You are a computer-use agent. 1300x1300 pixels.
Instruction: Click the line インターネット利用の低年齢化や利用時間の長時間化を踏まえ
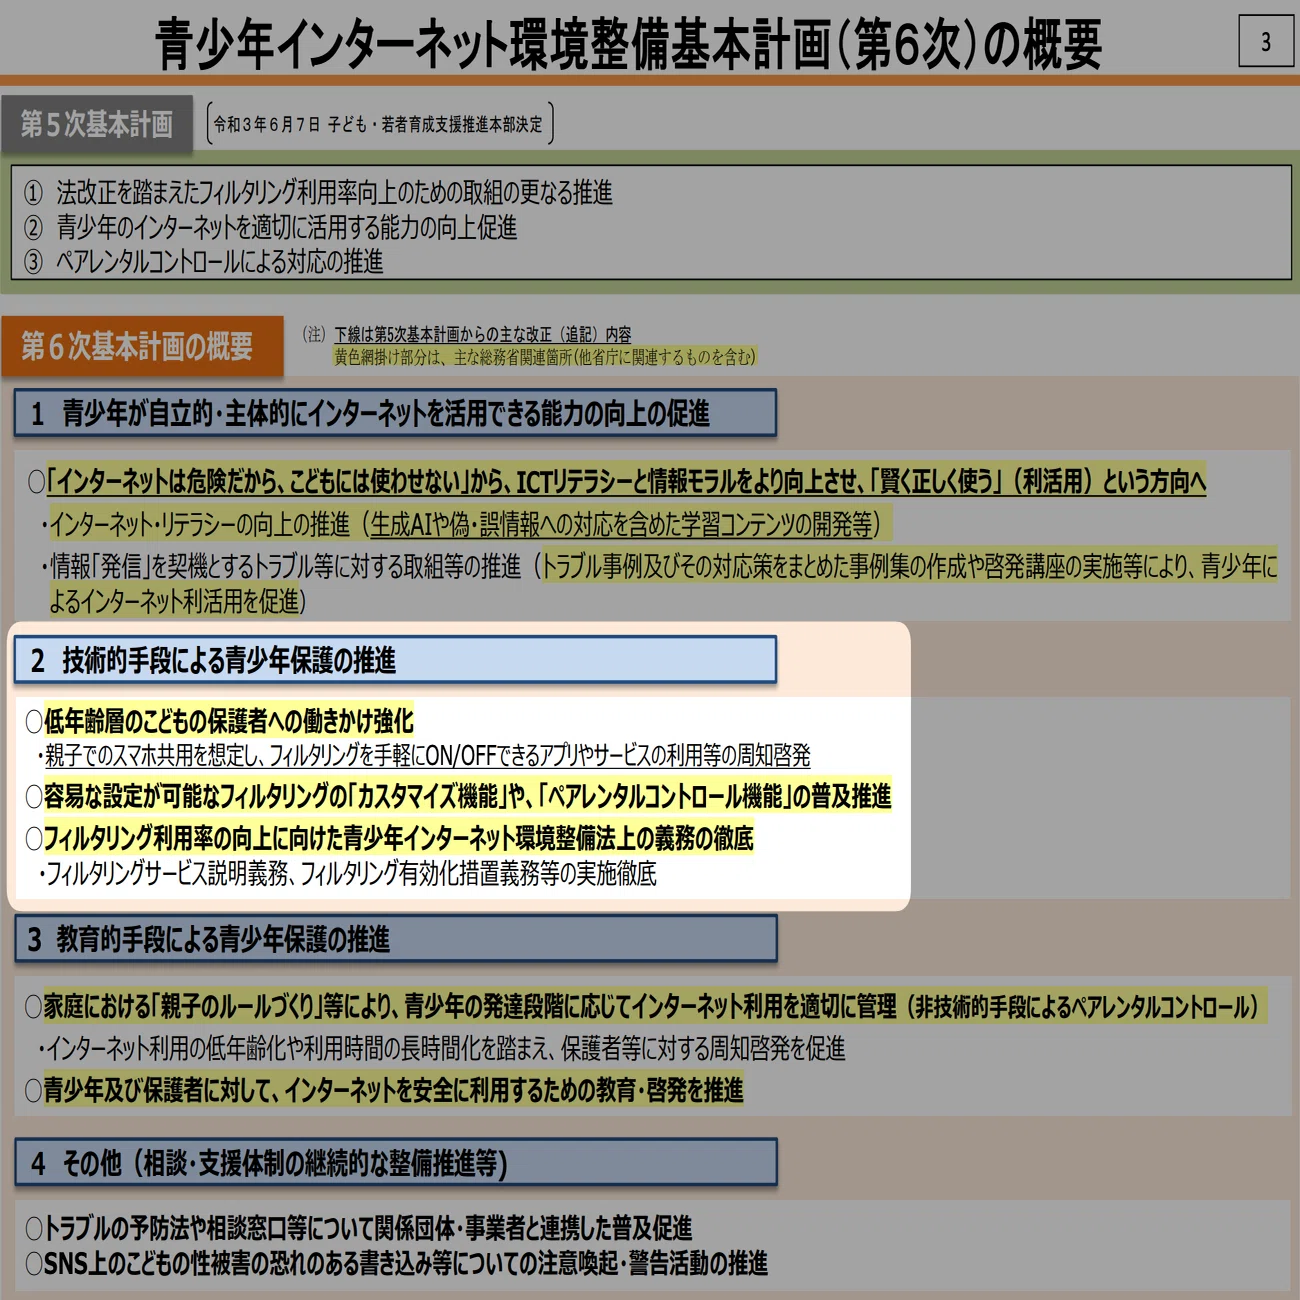pos(442,1048)
